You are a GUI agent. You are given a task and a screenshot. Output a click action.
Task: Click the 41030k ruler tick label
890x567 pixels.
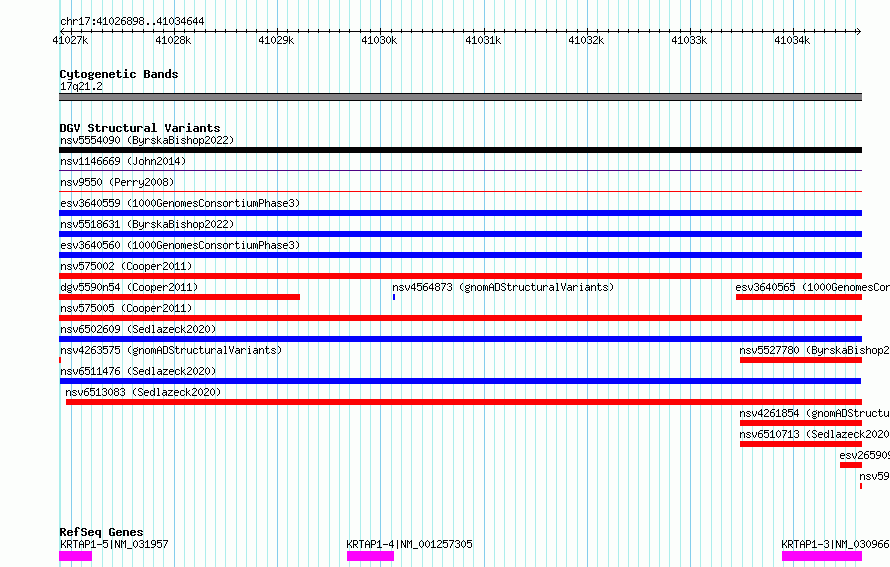click(x=379, y=40)
